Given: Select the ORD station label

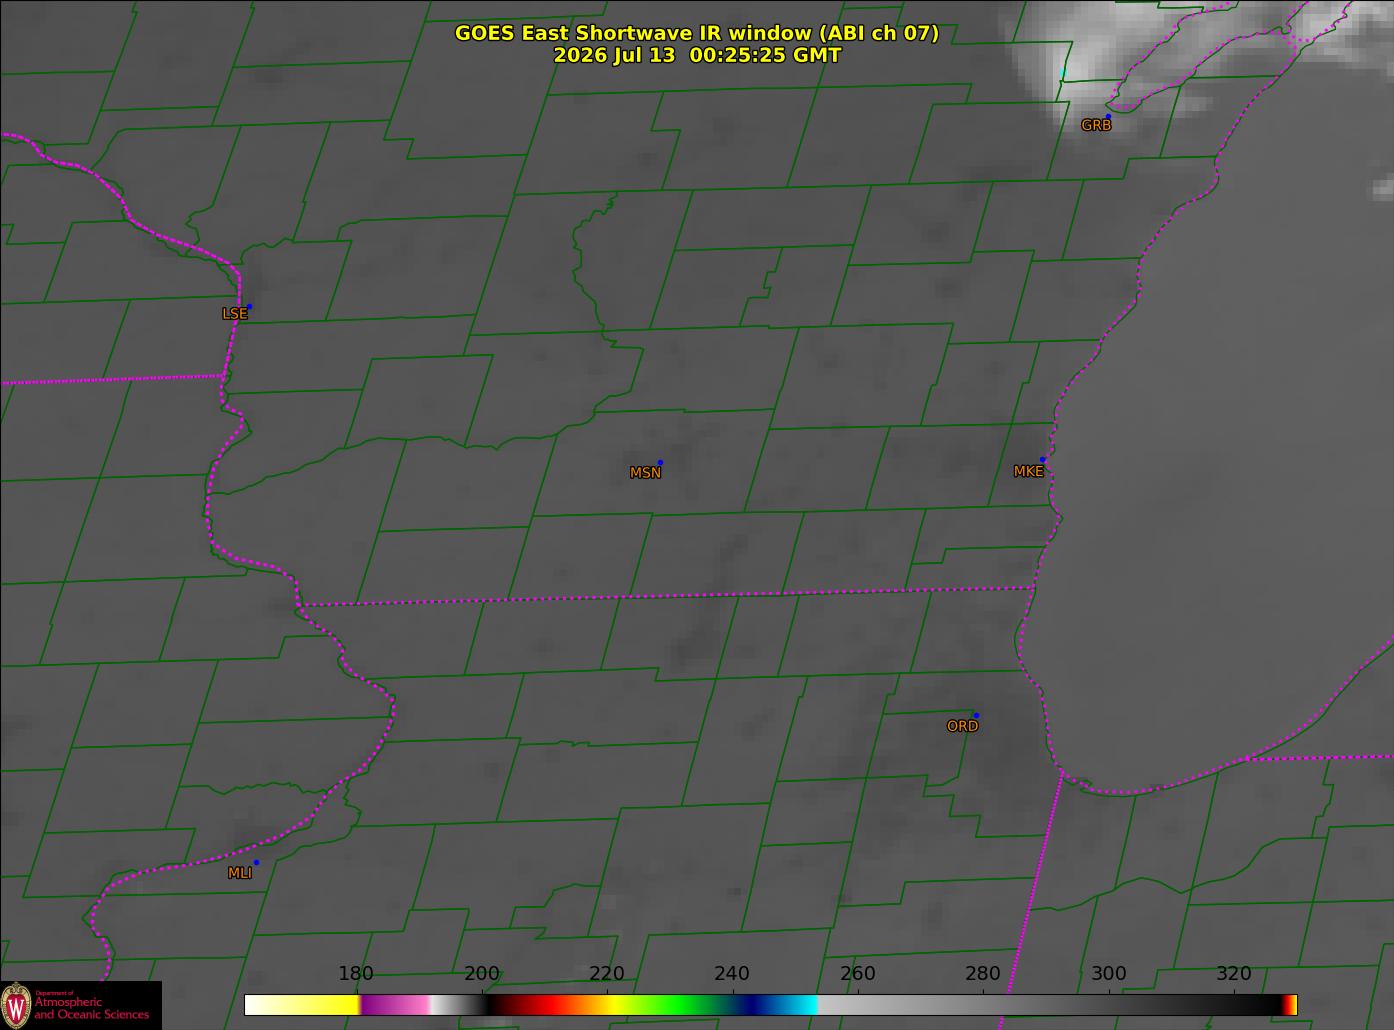Looking at the screenshot, I should click(x=962, y=726).
